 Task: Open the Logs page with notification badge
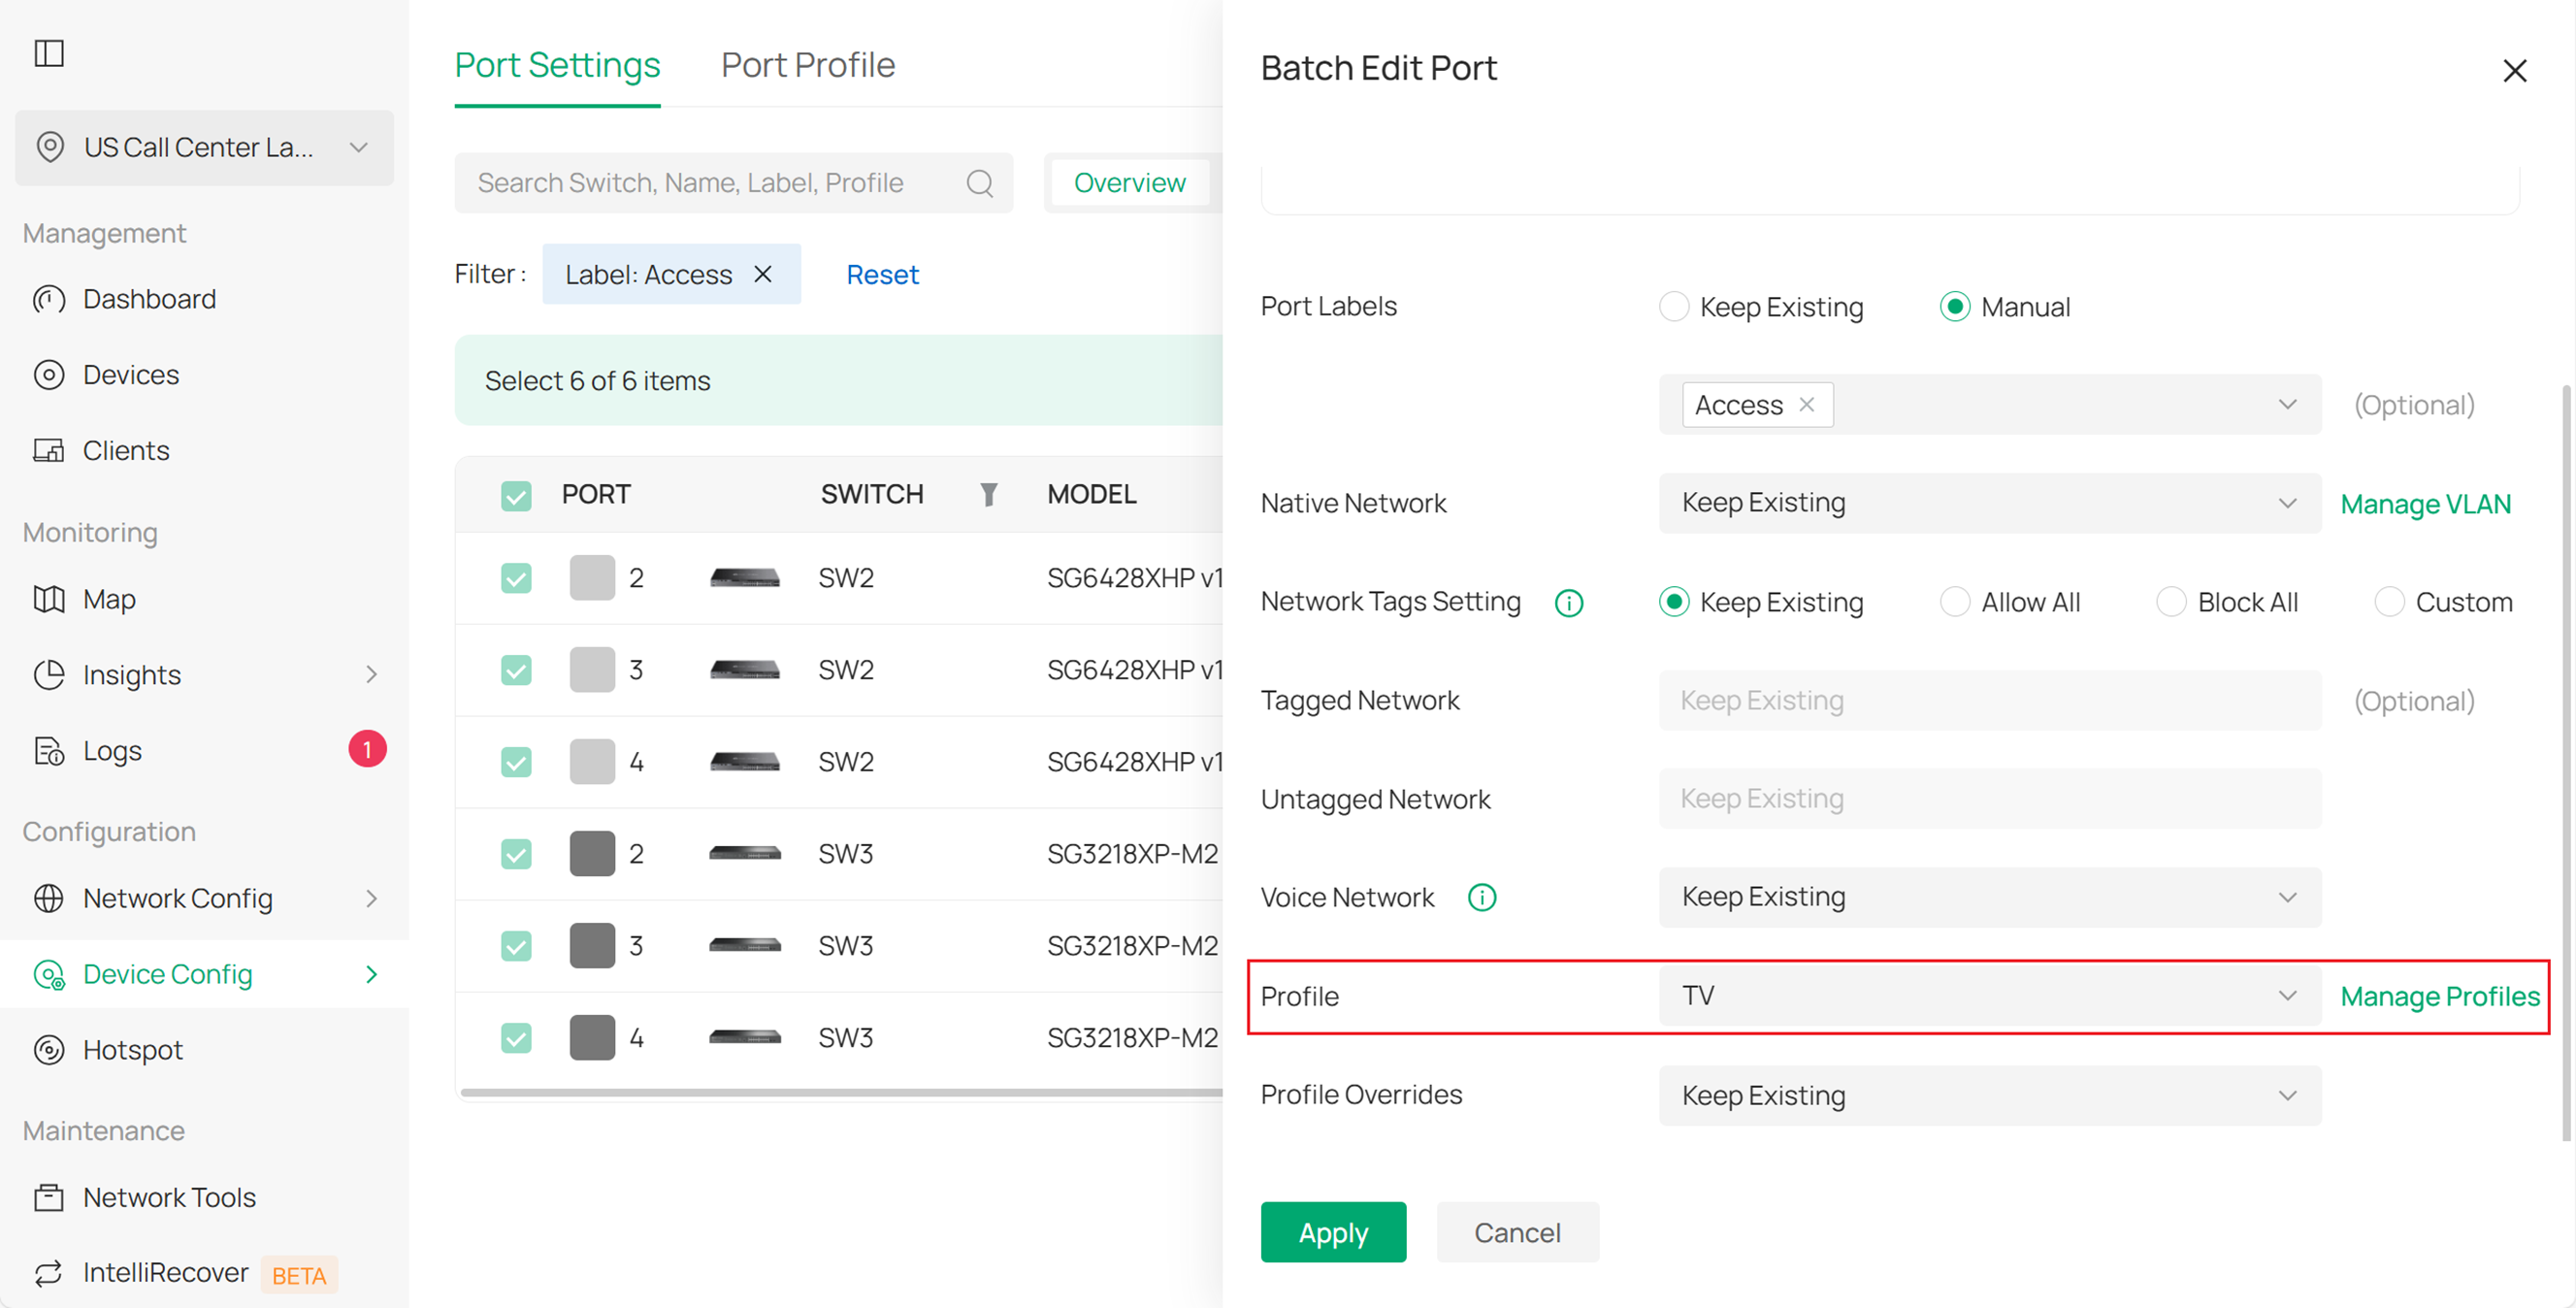coord(112,750)
